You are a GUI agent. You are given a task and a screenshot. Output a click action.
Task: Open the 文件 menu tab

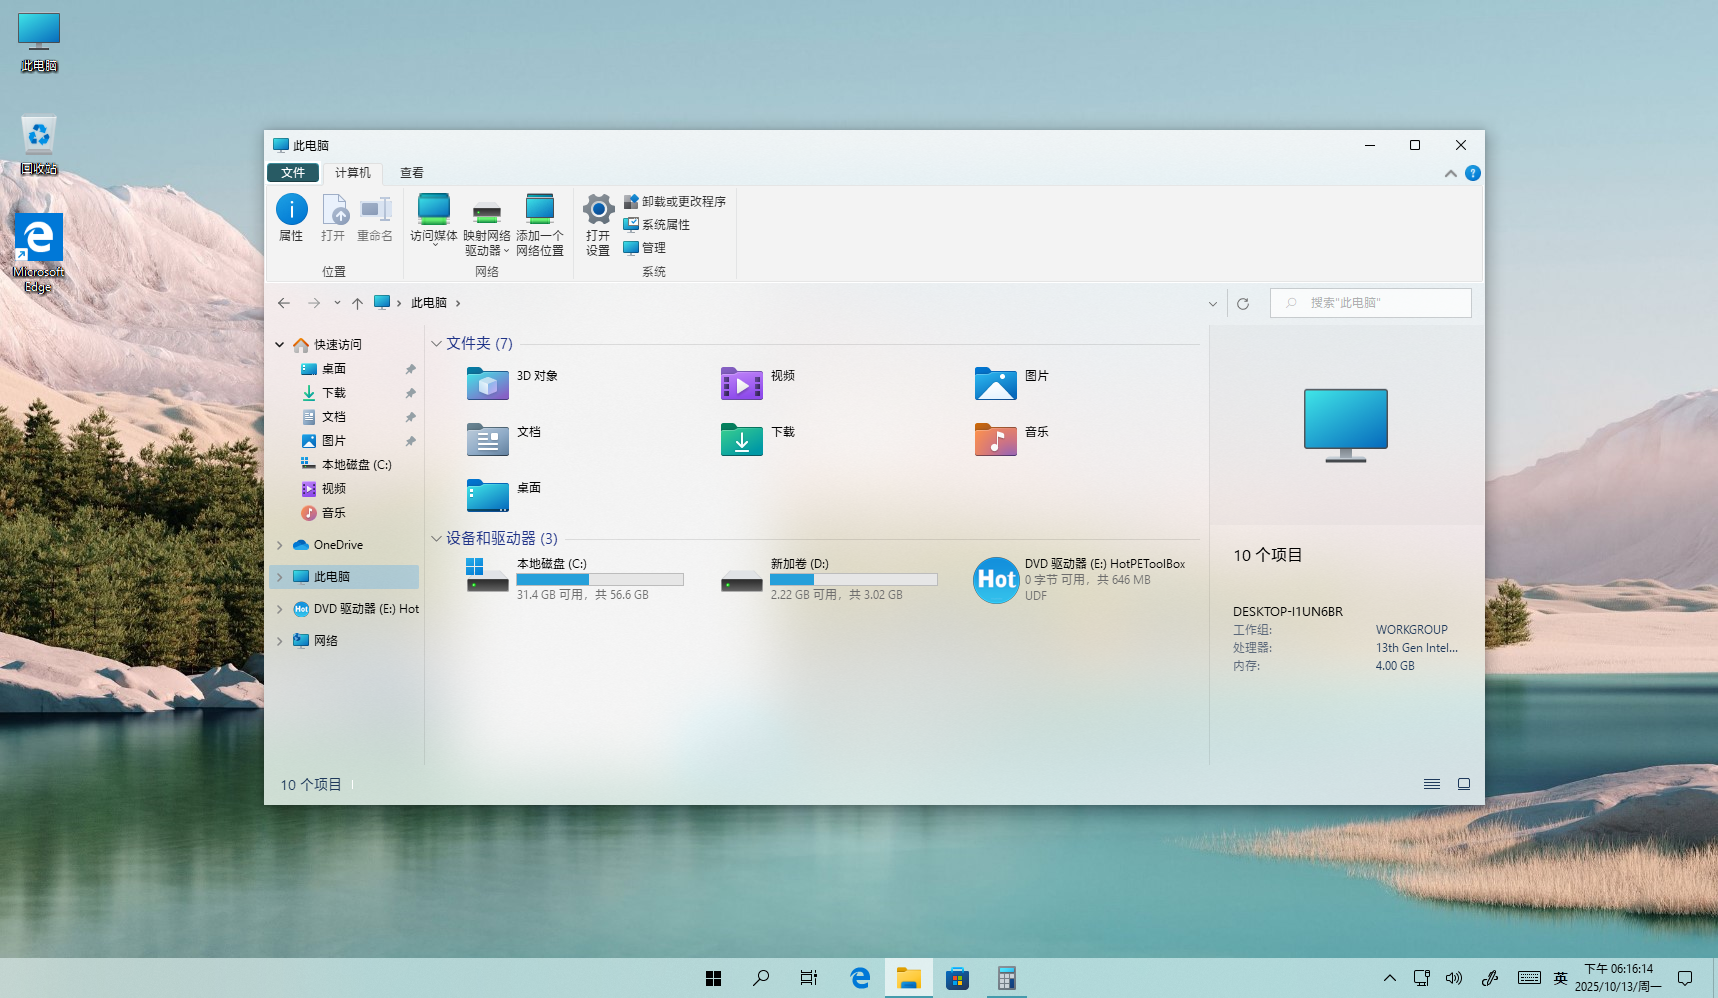(x=293, y=173)
